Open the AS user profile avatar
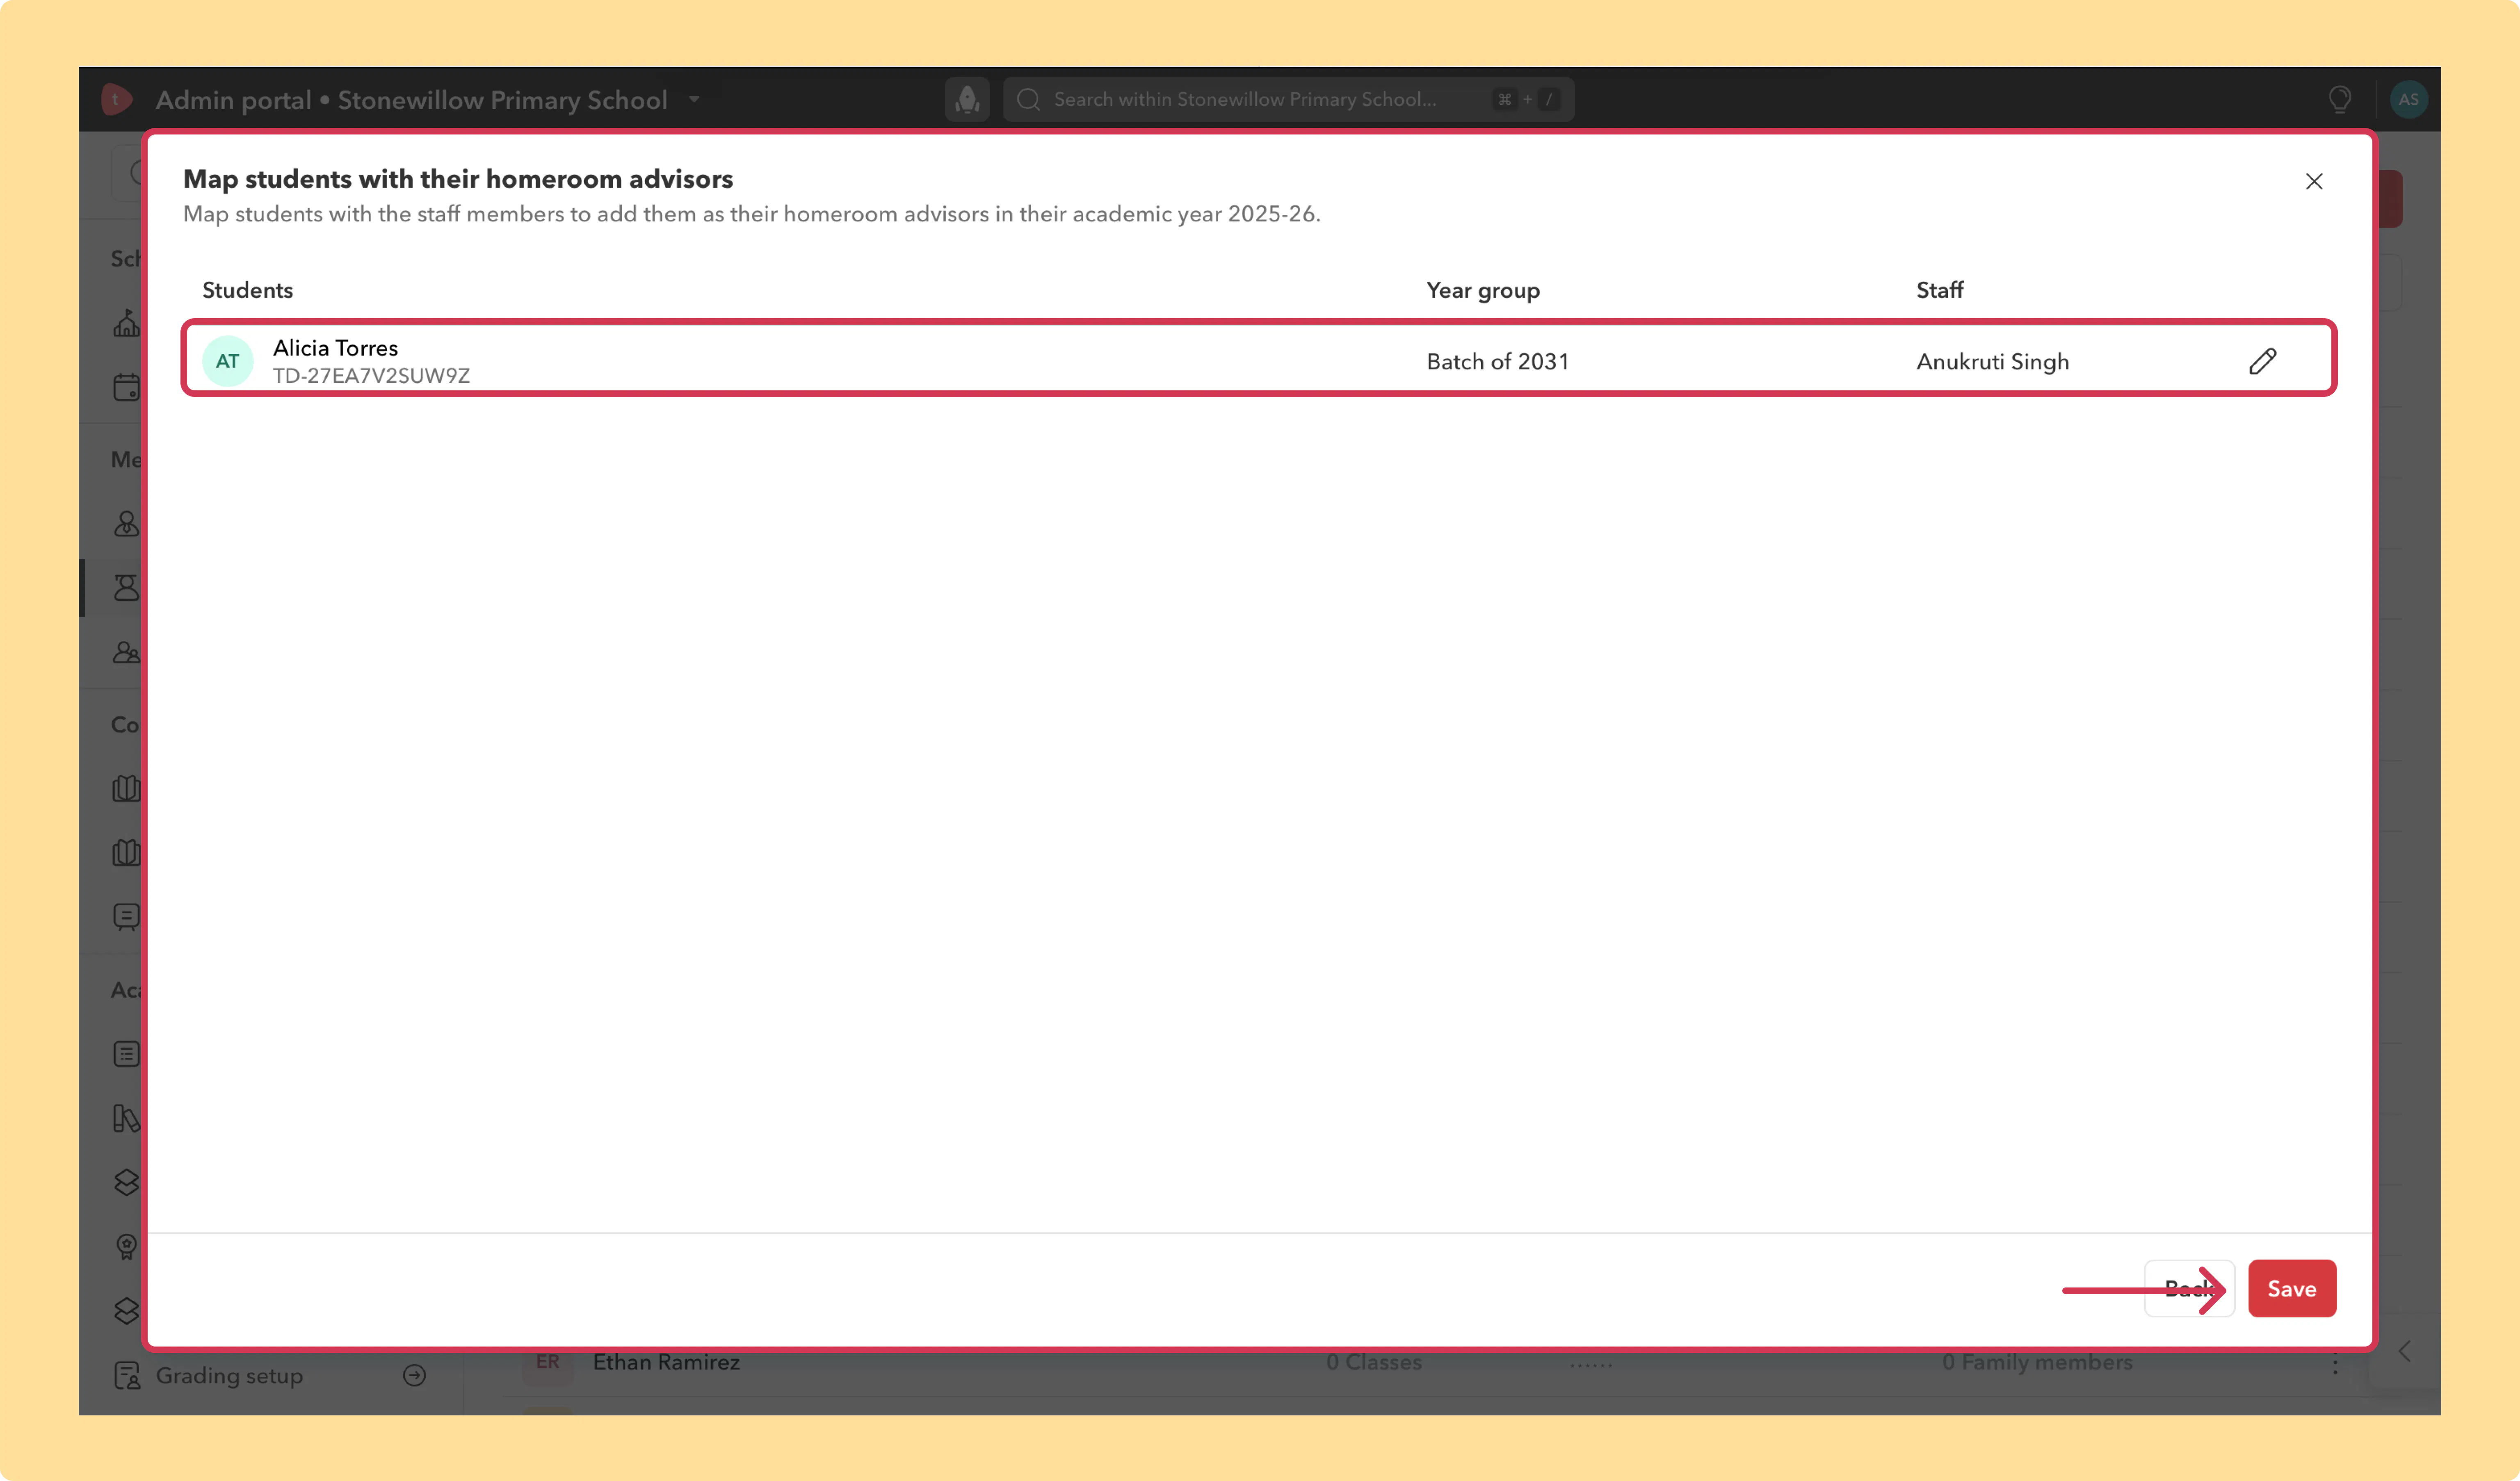 [2408, 99]
